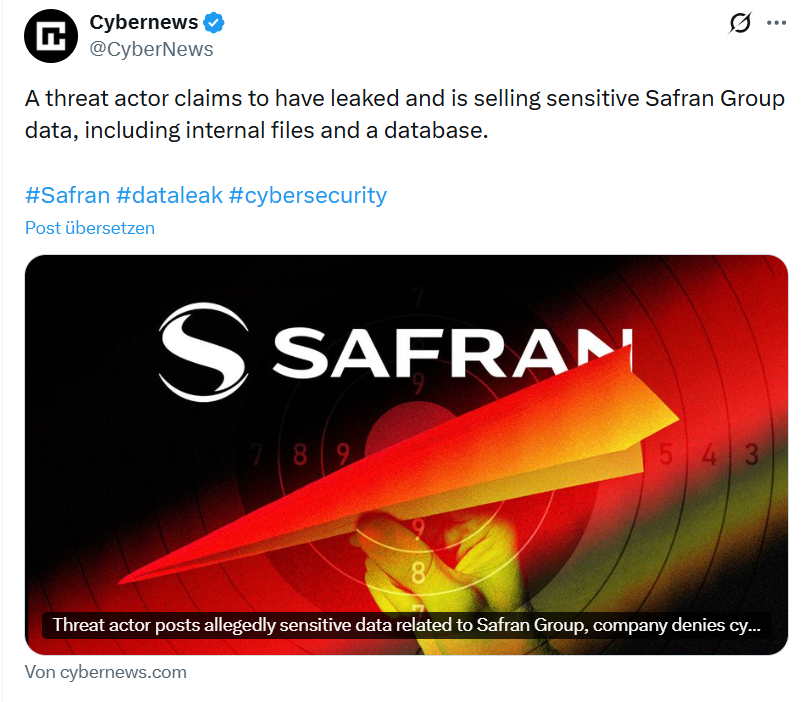Open the @CyberNews handle link

(151, 49)
